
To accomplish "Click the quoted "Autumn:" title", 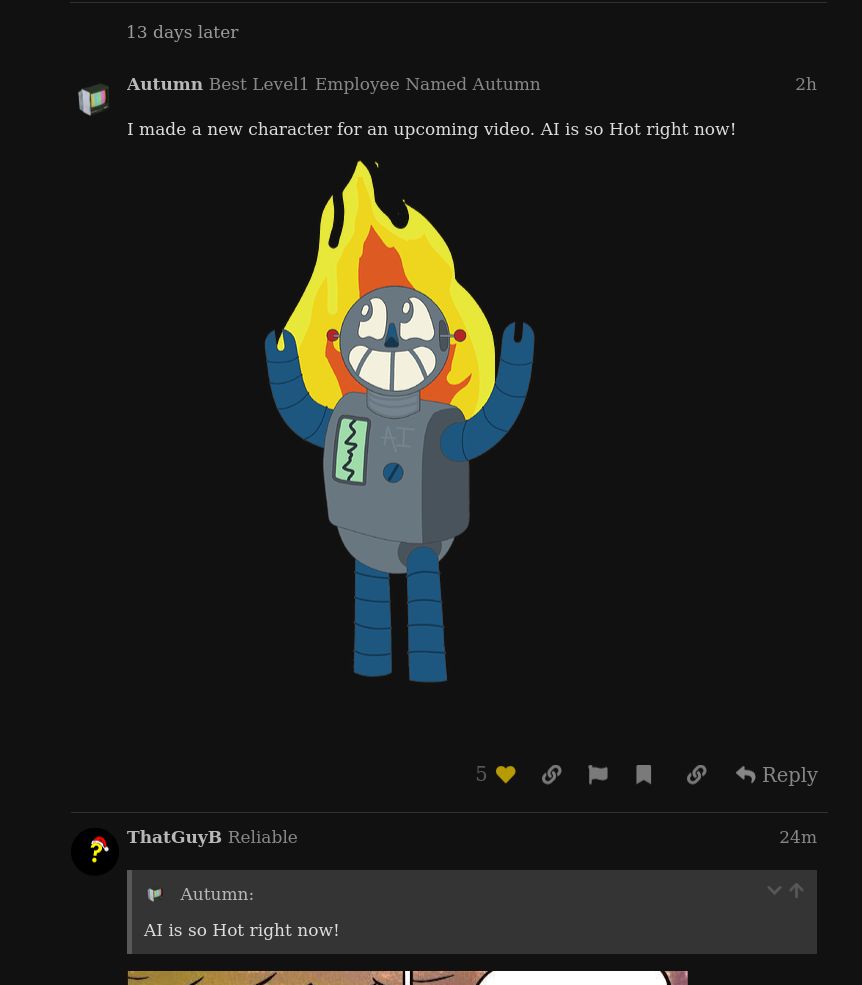I will 217,895.
